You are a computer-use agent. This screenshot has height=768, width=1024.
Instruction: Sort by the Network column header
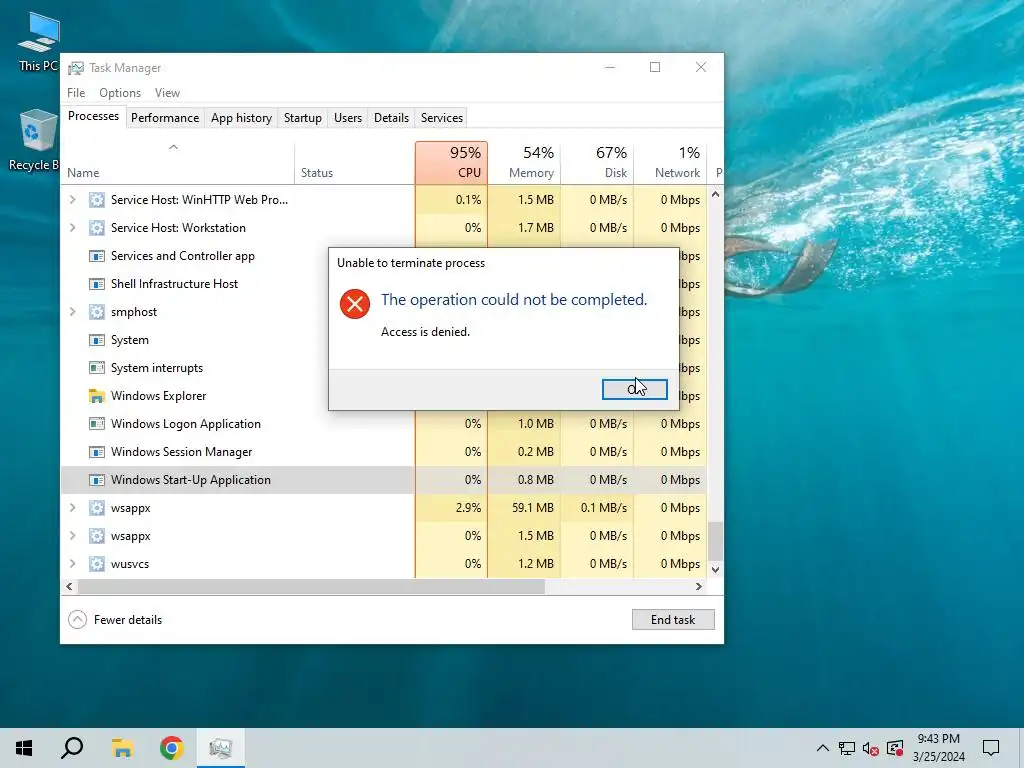[670, 163]
